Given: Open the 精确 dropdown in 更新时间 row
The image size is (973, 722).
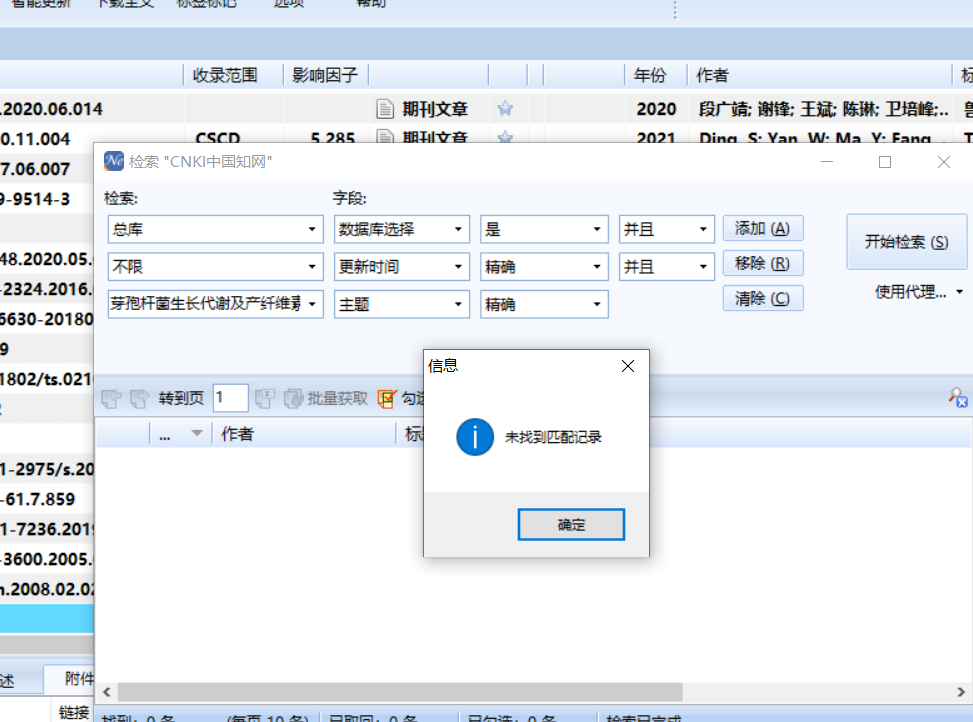Looking at the screenshot, I should (597, 267).
